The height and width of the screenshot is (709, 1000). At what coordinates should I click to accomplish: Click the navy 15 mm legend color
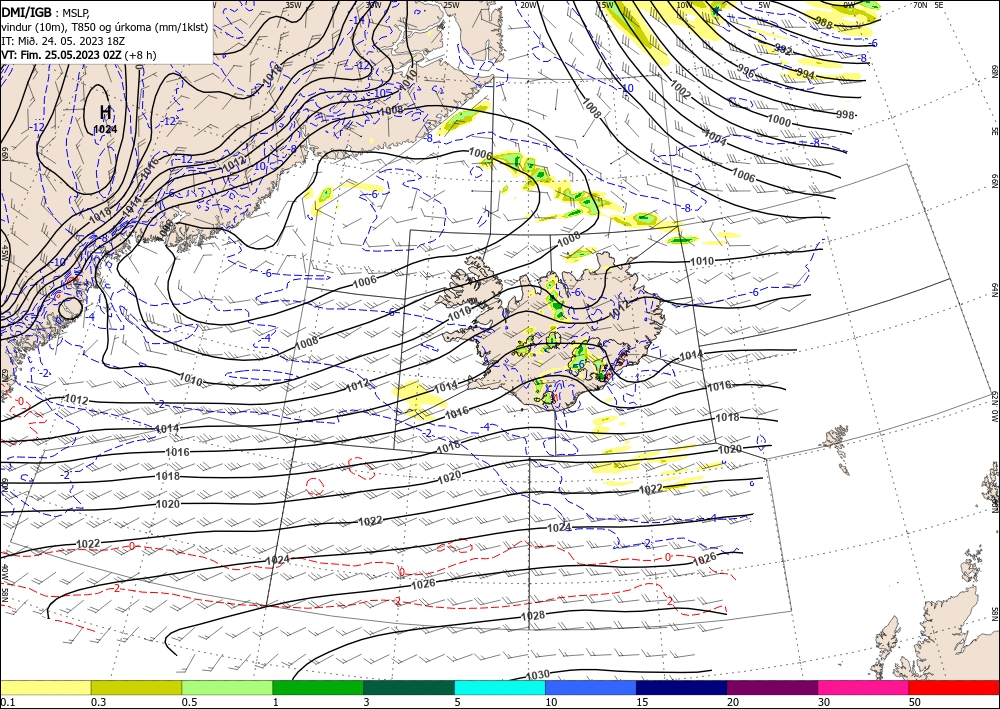[x=682, y=687]
